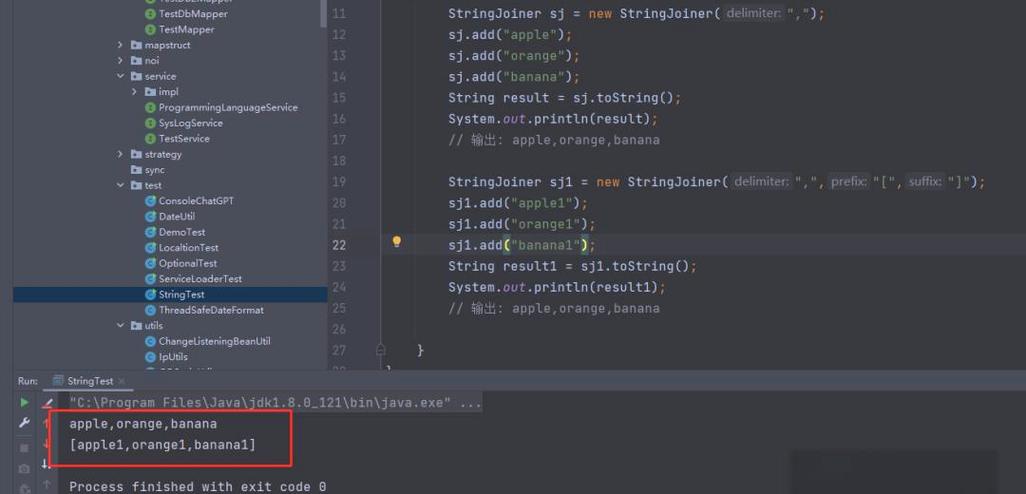This screenshot has height=494, width=1026.
Task: Switch to StringTest run tab
Action: click(90, 381)
